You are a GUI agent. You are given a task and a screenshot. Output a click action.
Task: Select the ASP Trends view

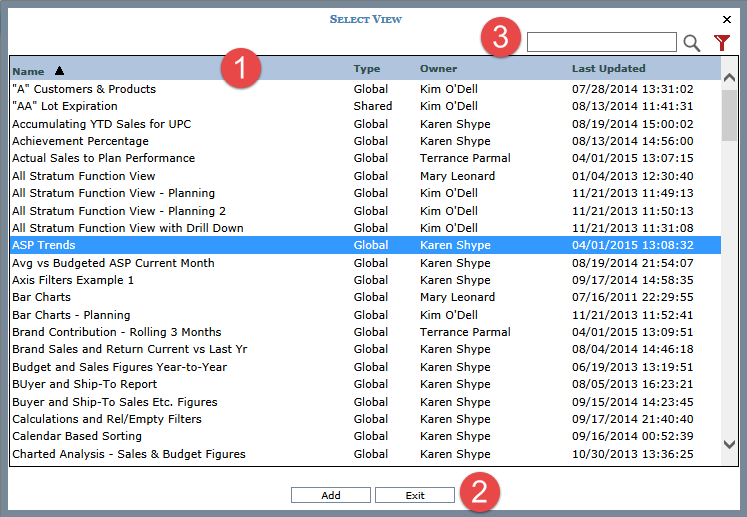pos(44,245)
